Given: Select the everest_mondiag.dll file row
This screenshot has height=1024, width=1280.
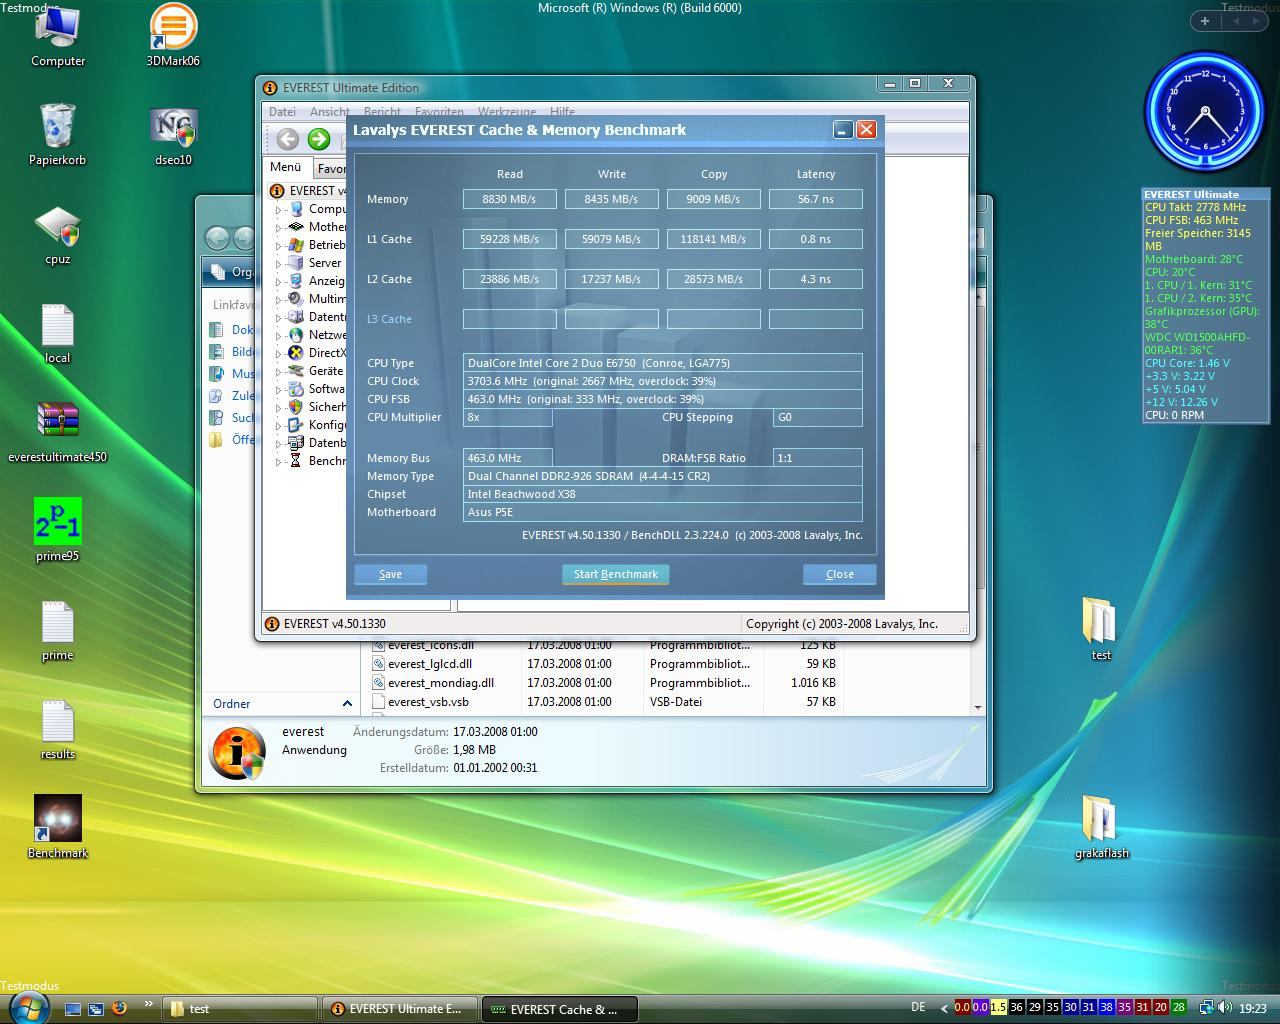Looking at the screenshot, I should 604,682.
